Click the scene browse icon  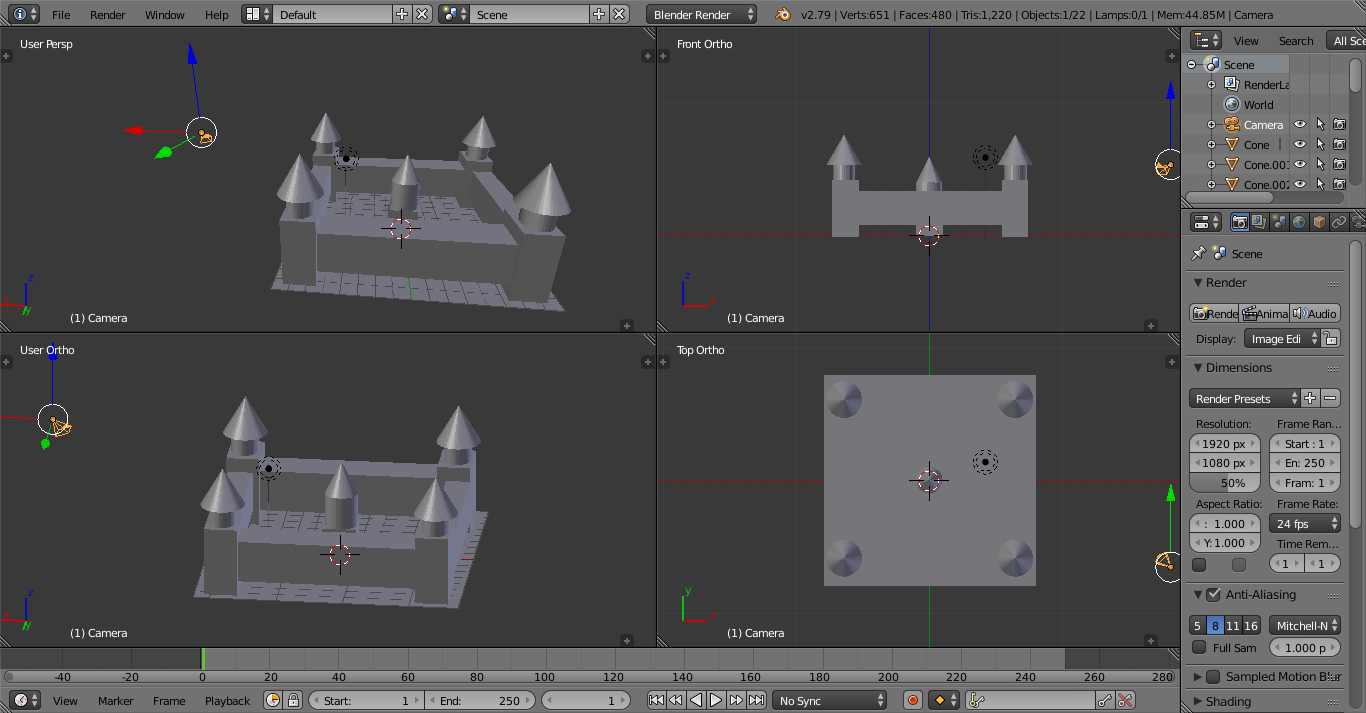[x=454, y=14]
